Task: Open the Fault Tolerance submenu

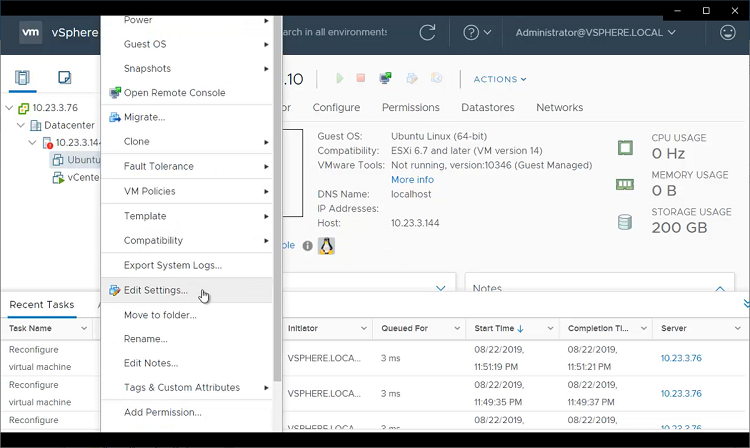Action: (x=187, y=166)
